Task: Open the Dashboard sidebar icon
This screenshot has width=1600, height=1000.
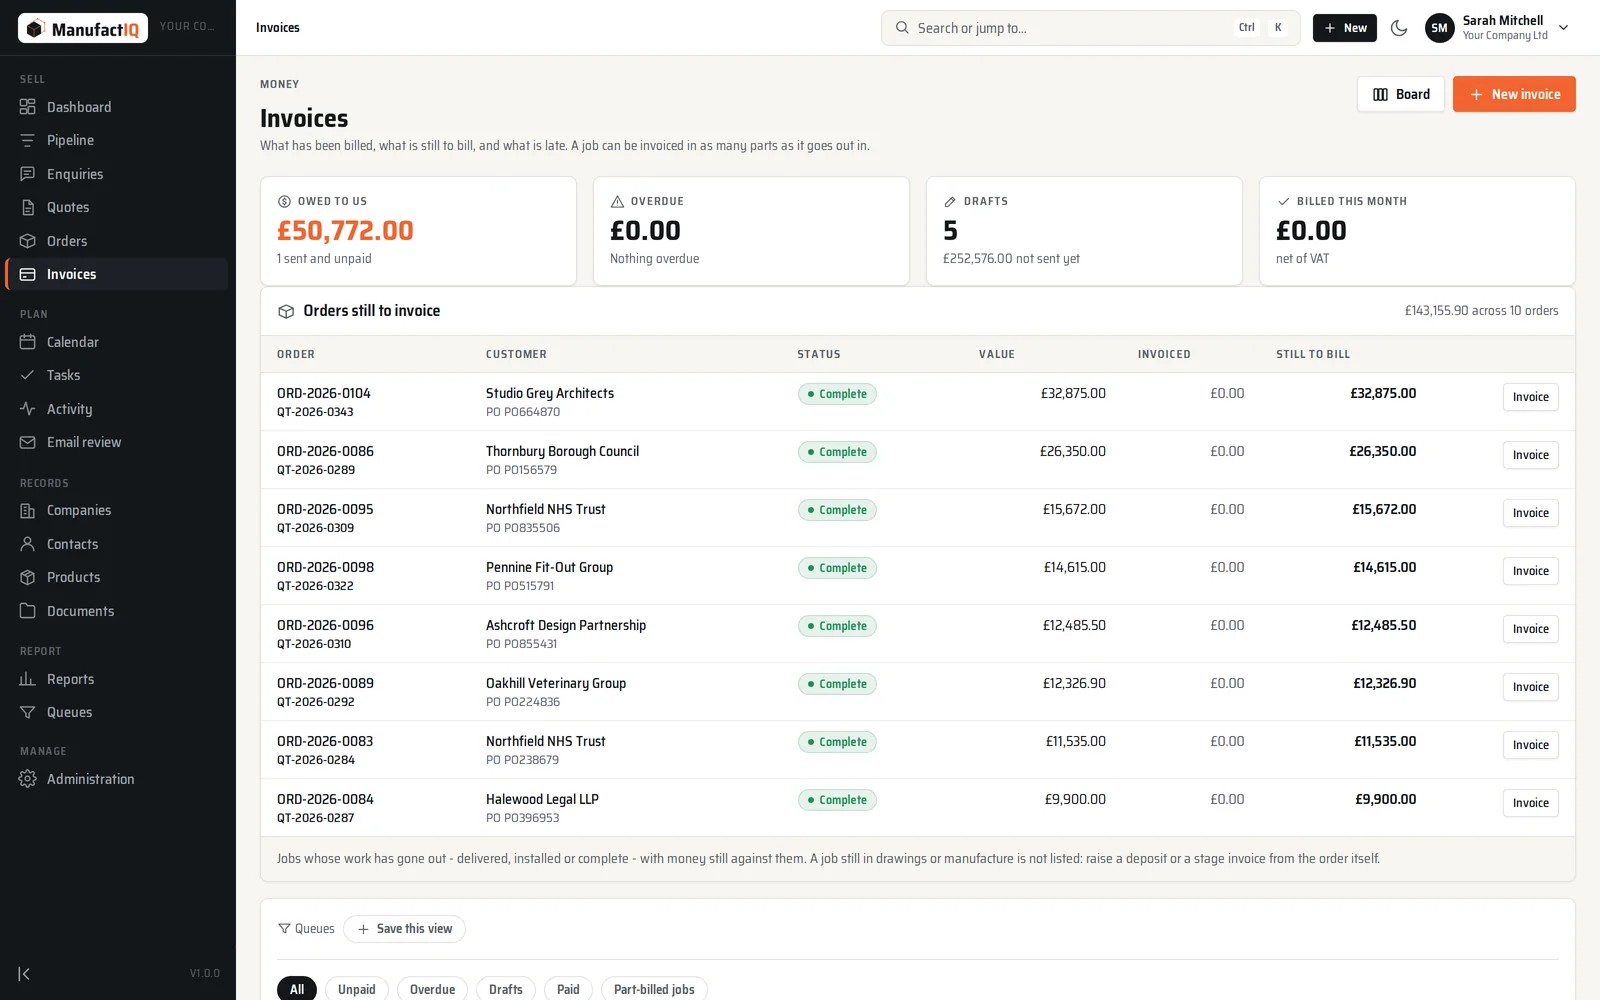Action: 27,107
